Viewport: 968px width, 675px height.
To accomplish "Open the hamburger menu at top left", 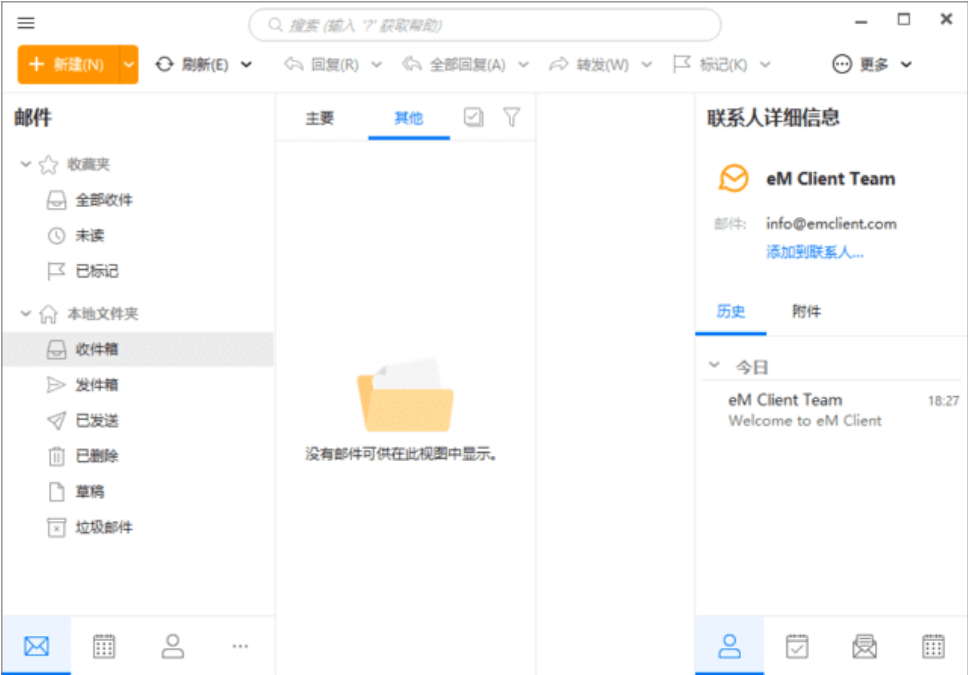I will pos(25,20).
